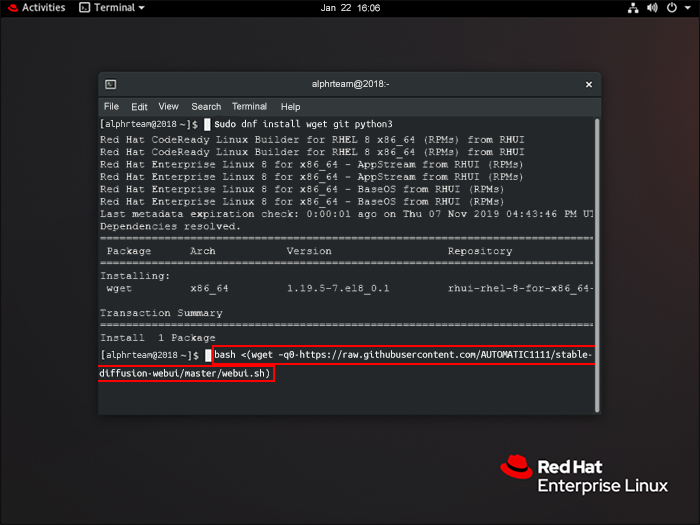Click the window title 'alphrteam@2018:-'
700x525 pixels.
[x=350, y=84]
